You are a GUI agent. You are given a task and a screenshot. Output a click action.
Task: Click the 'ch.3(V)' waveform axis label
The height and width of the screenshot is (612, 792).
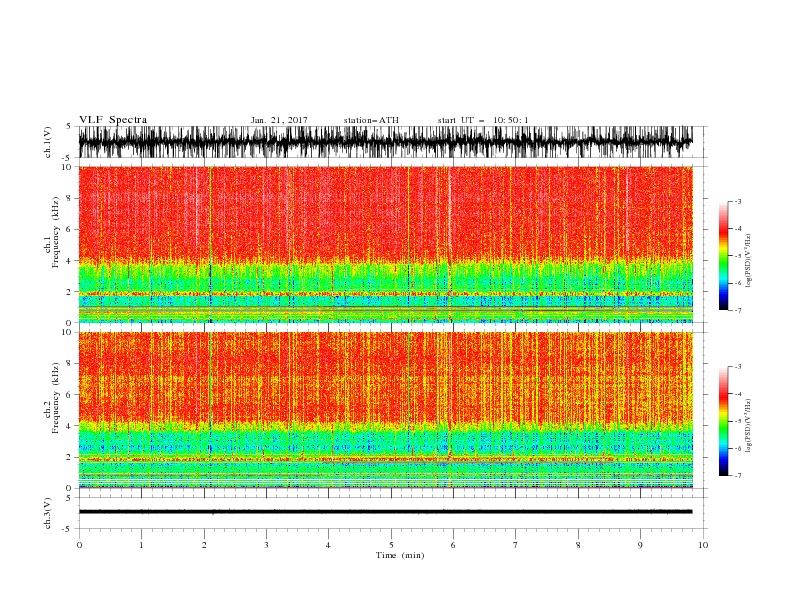(48, 513)
